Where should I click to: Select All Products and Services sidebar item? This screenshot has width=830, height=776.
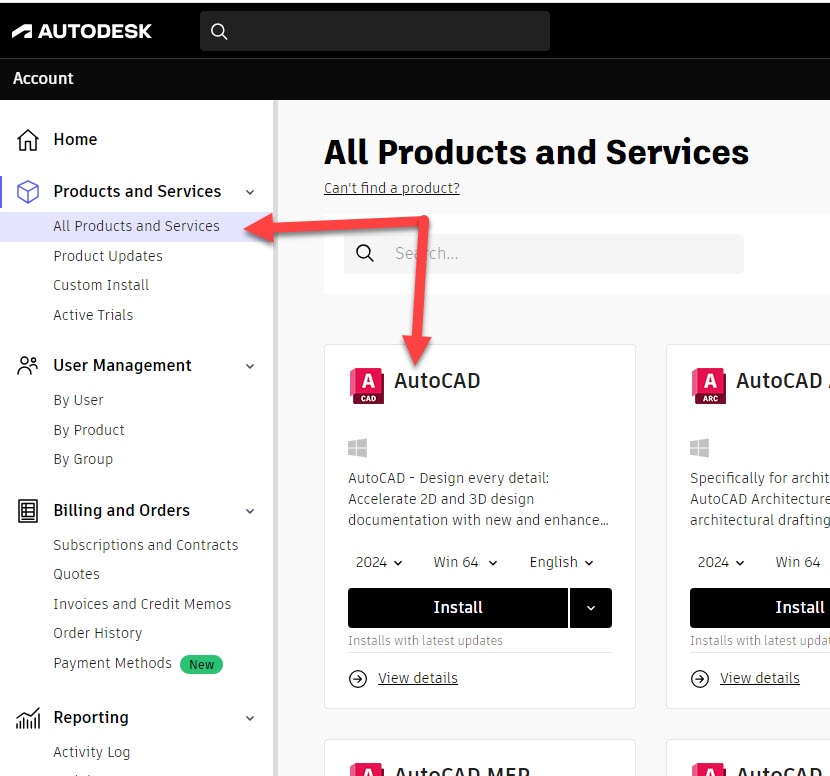(x=136, y=227)
